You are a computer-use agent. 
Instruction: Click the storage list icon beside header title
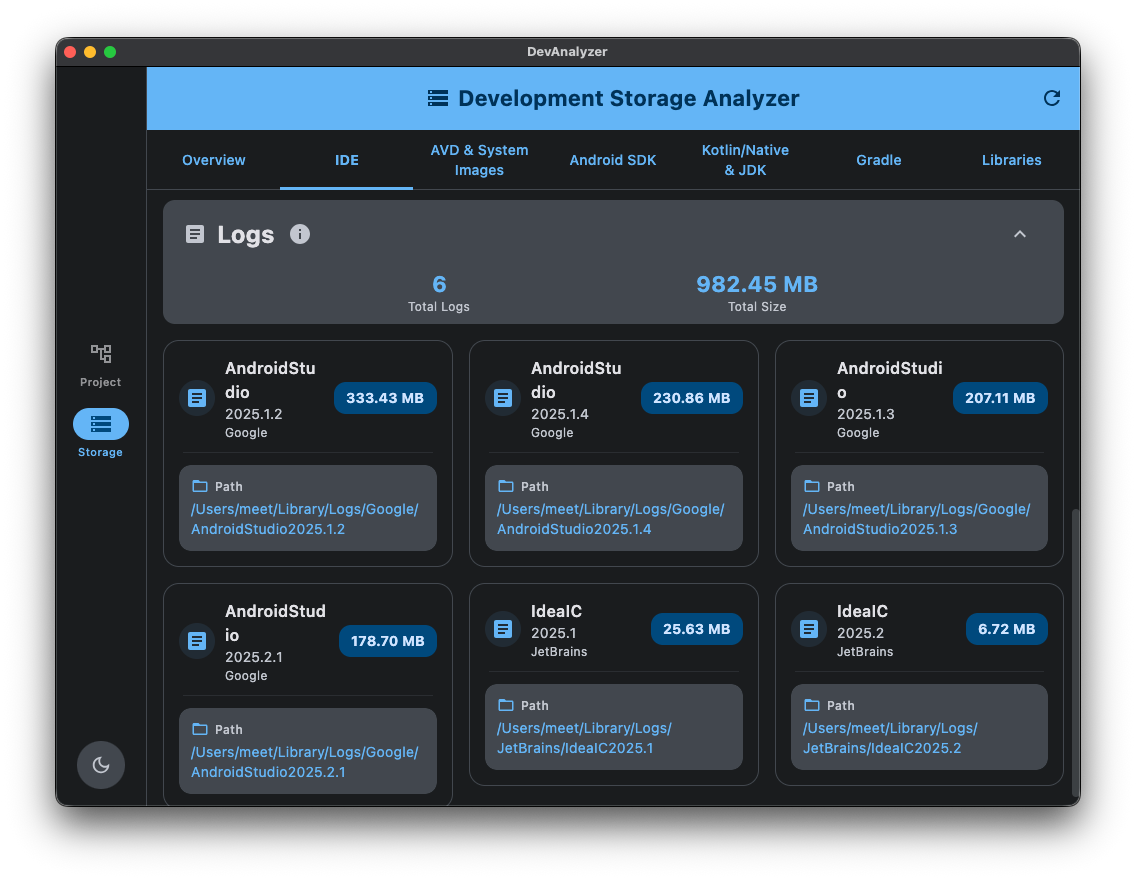tap(438, 99)
